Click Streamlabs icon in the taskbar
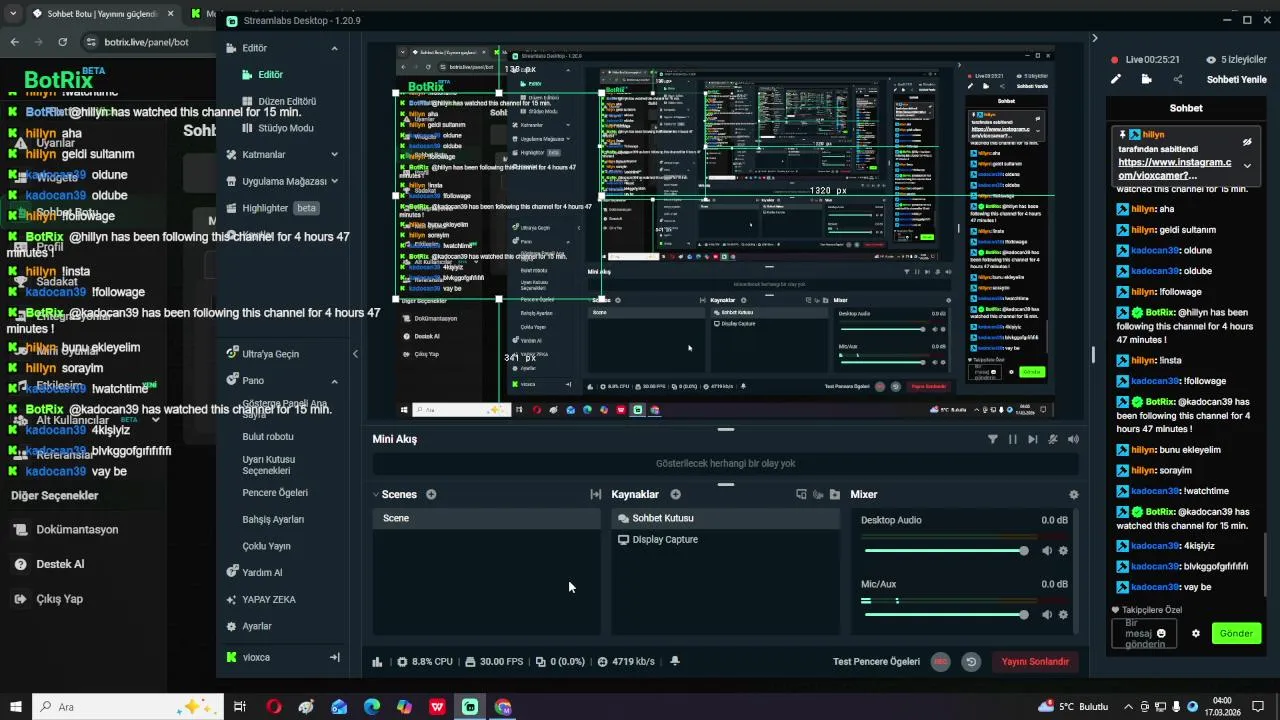This screenshot has width=1280, height=720. coord(470,707)
